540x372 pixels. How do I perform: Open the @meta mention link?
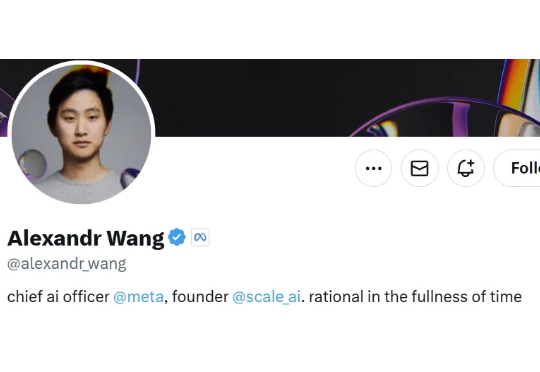(138, 297)
